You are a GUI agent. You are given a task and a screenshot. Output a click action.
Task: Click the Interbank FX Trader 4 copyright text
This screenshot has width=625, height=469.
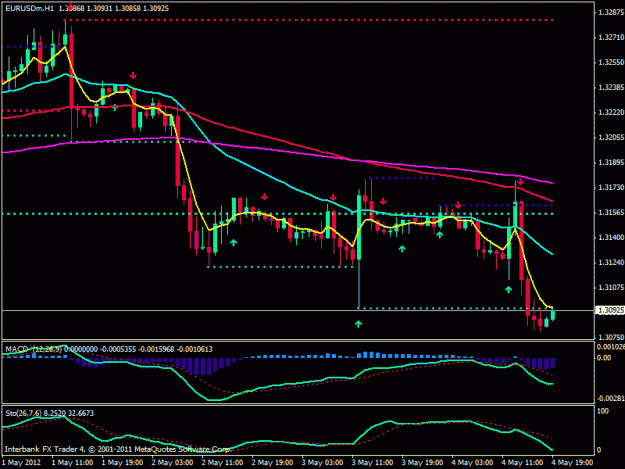tap(118, 449)
